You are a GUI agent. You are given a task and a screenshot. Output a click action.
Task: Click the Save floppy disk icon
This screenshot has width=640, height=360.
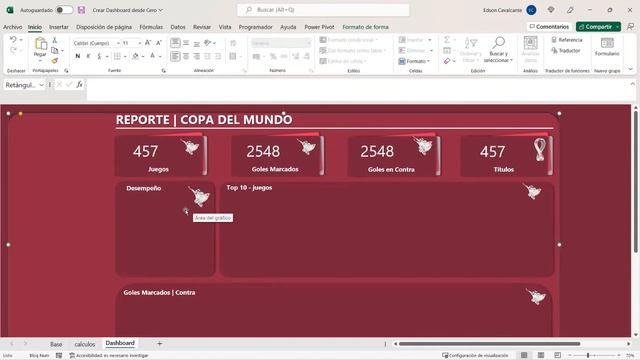pos(82,10)
